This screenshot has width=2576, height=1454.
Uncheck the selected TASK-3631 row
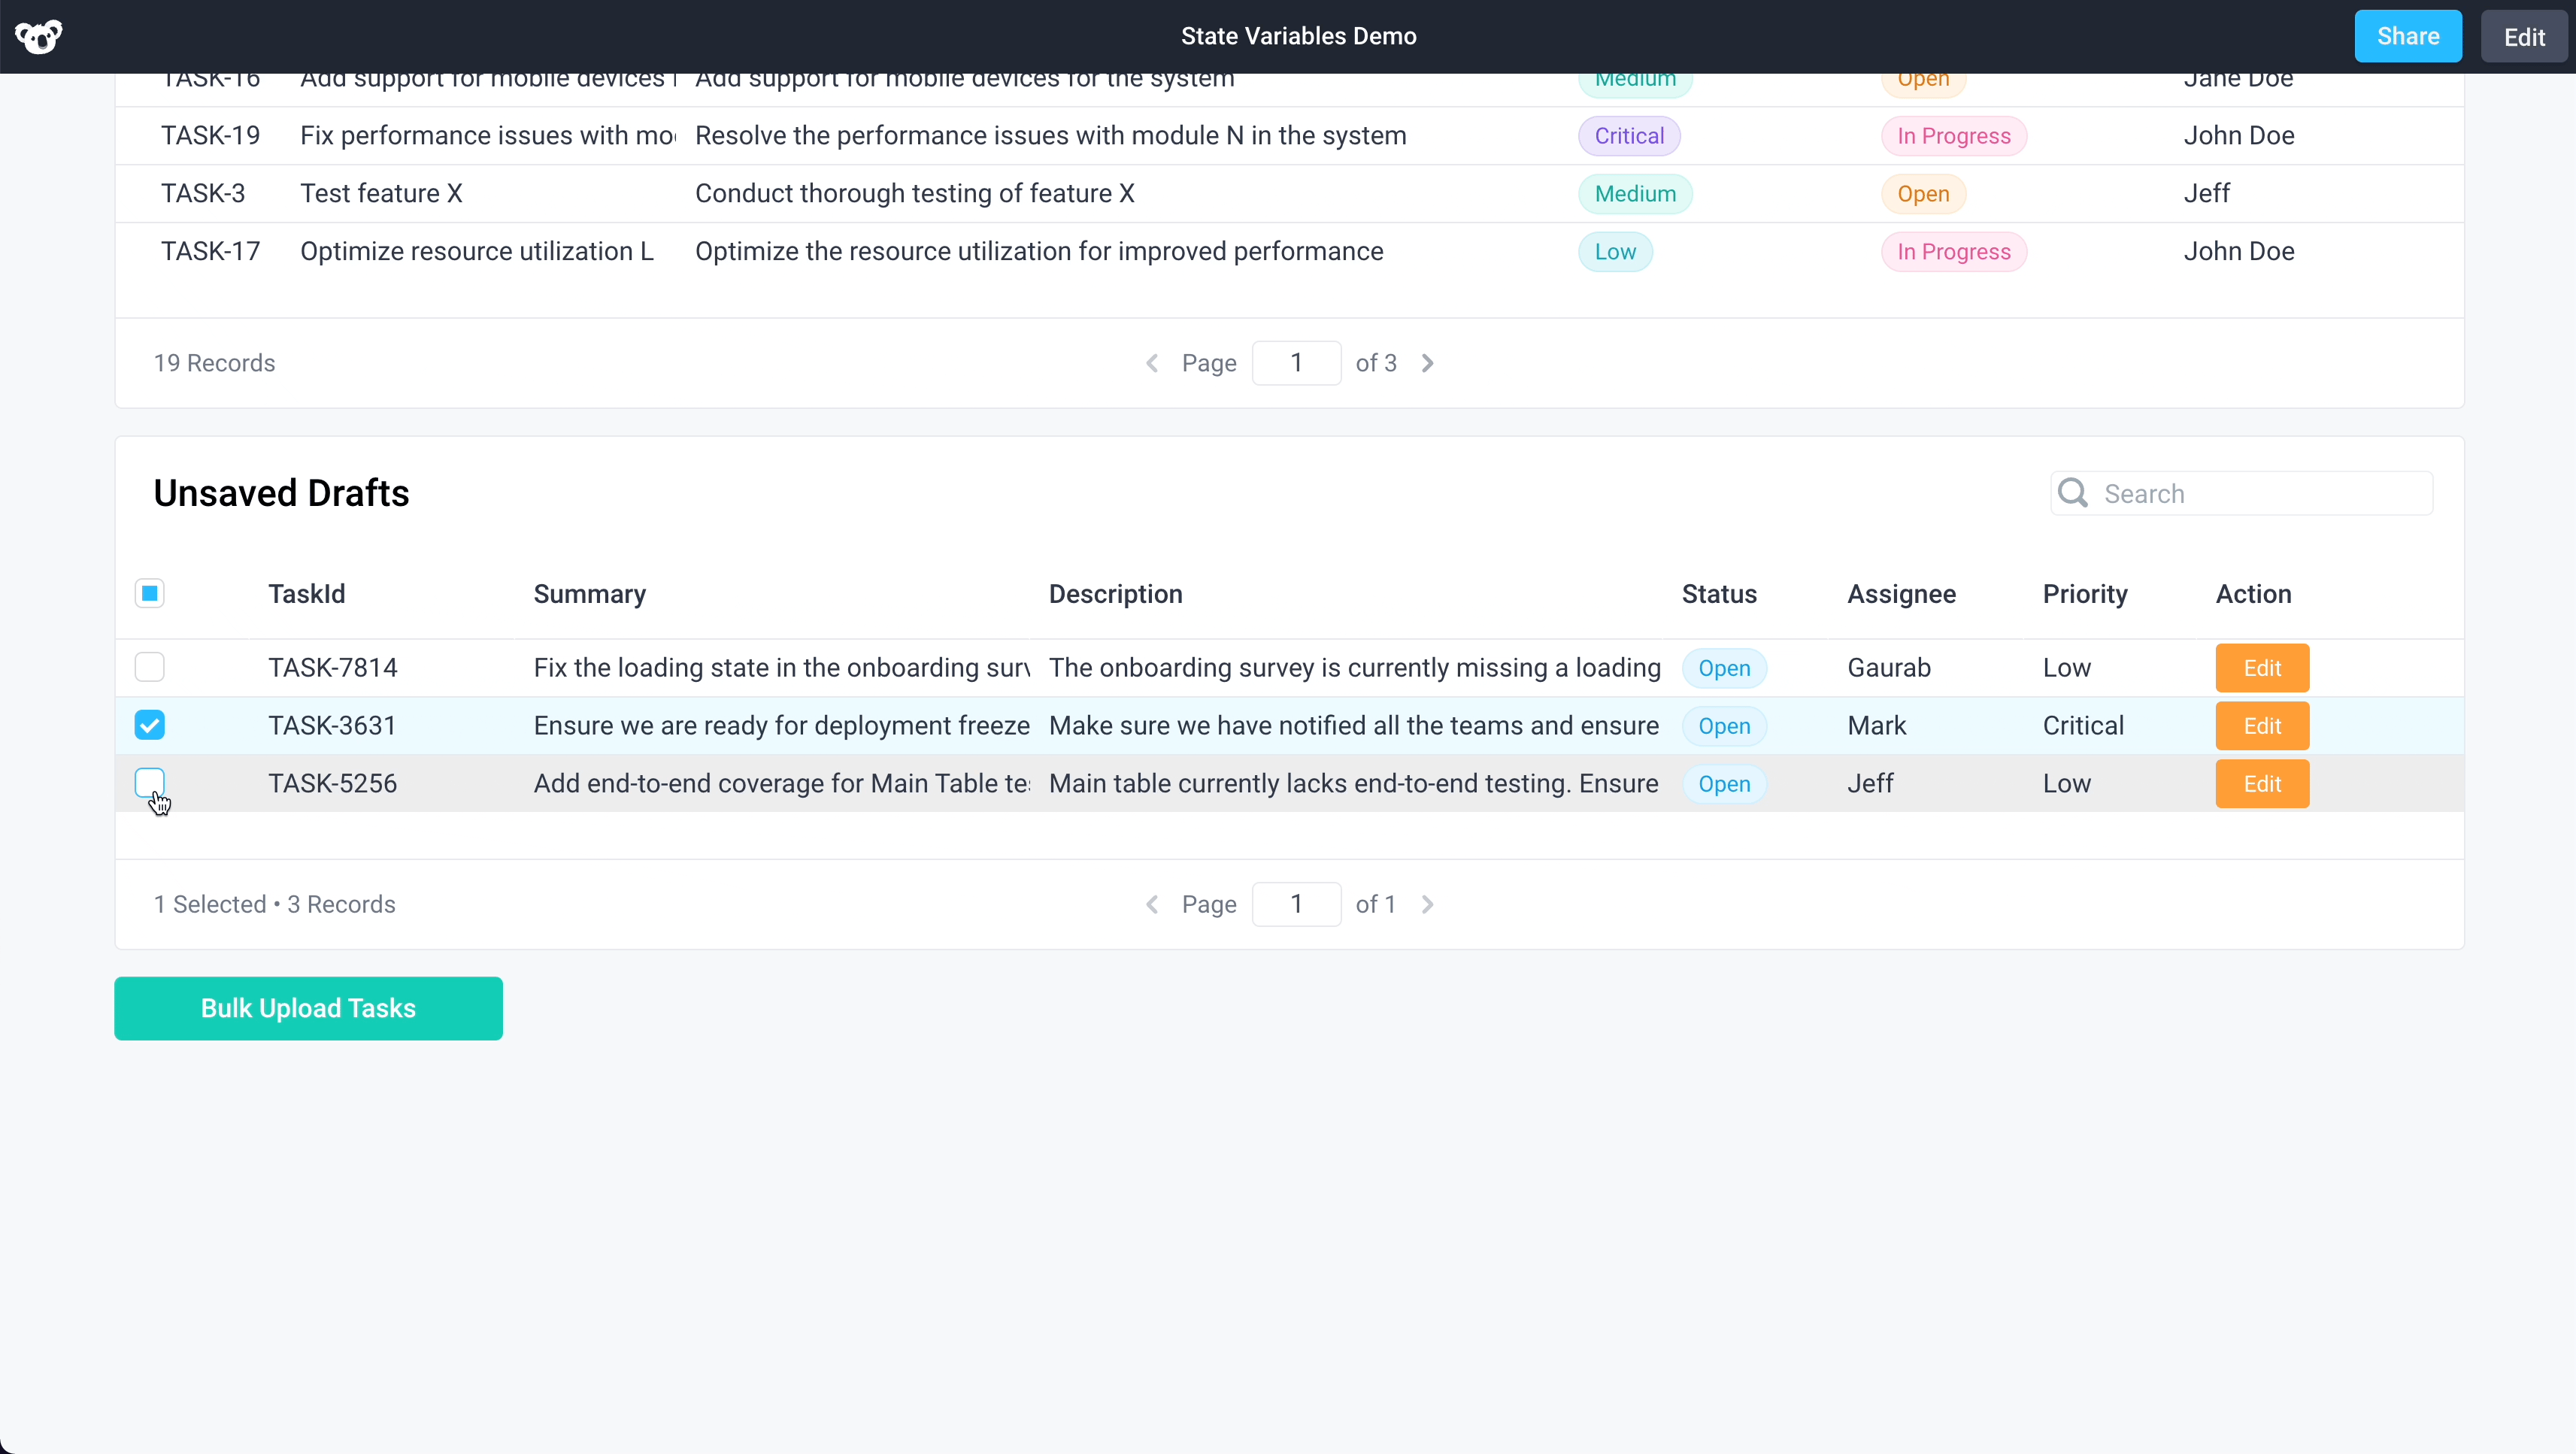[149, 725]
